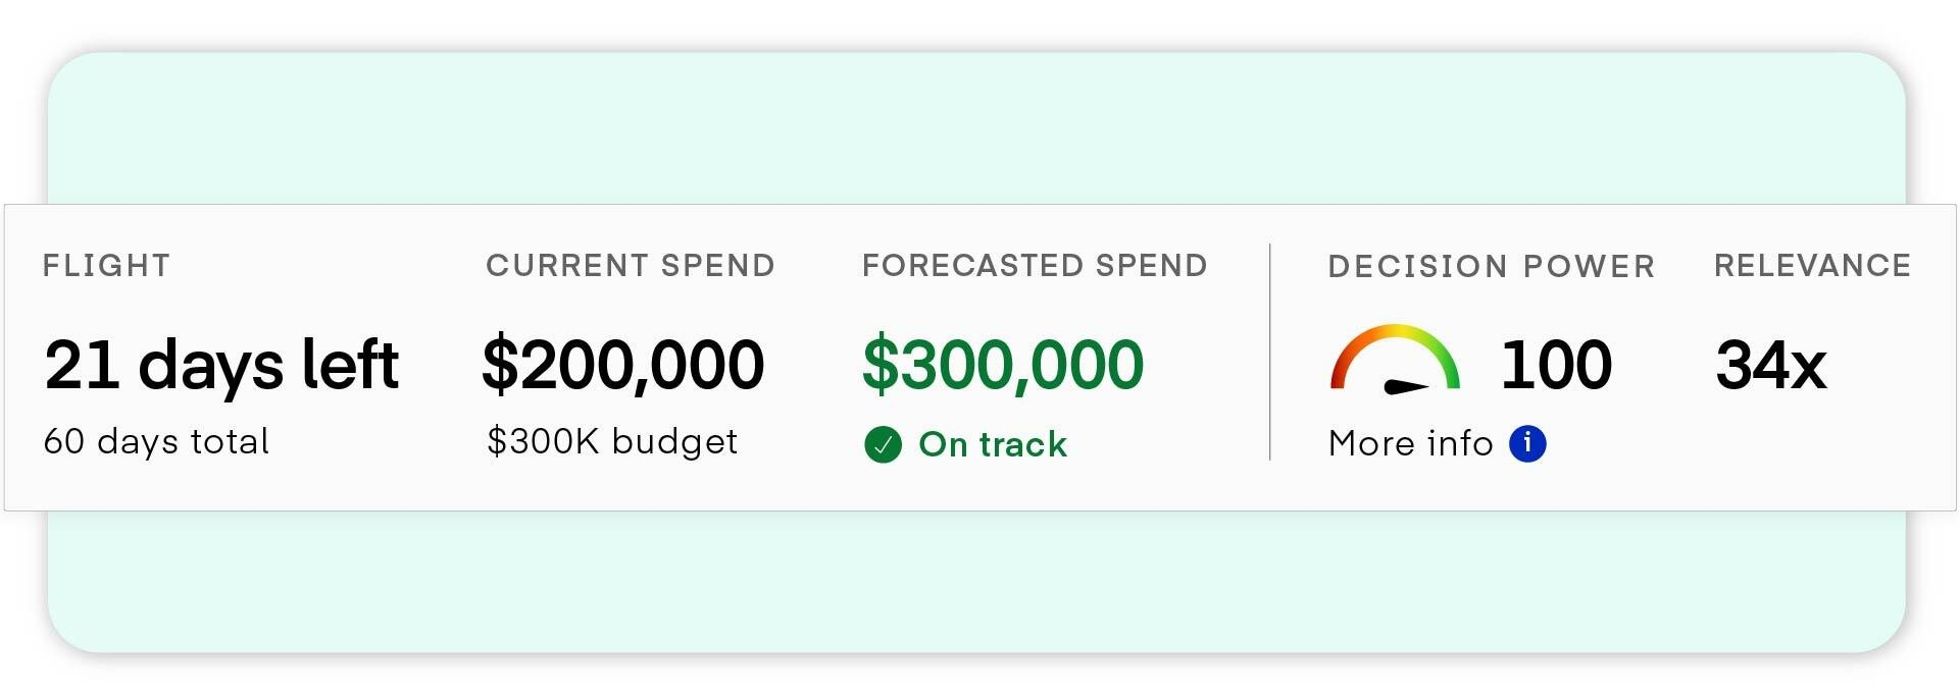Select the gauge's black needle pointer

[1405, 385]
